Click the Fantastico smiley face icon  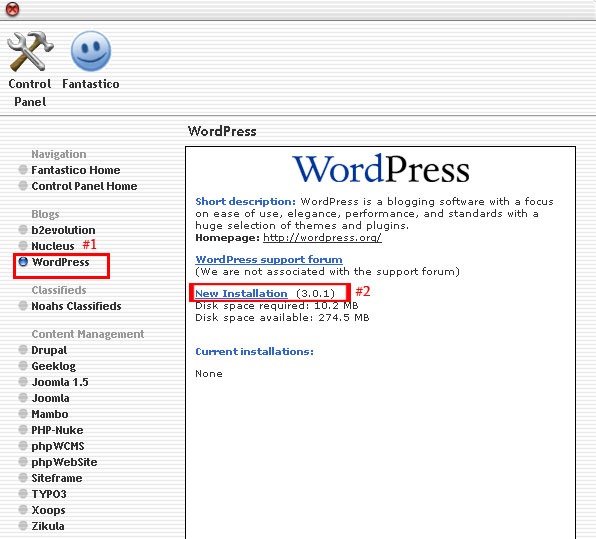pyautogui.click(x=91, y=51)
